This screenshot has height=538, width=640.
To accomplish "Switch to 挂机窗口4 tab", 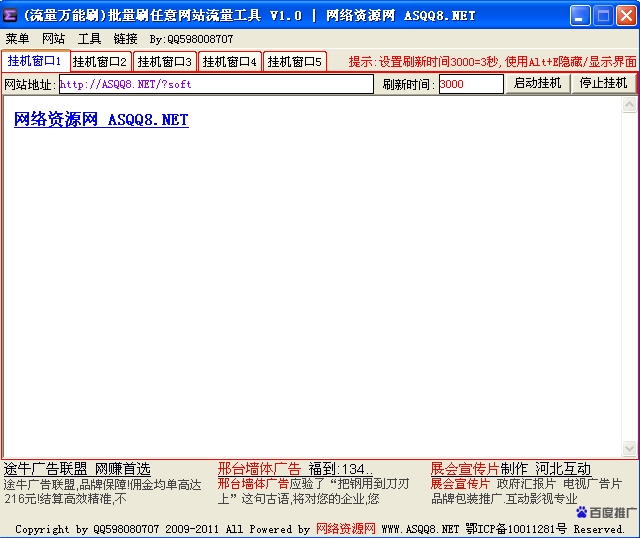I will point(230,62).
